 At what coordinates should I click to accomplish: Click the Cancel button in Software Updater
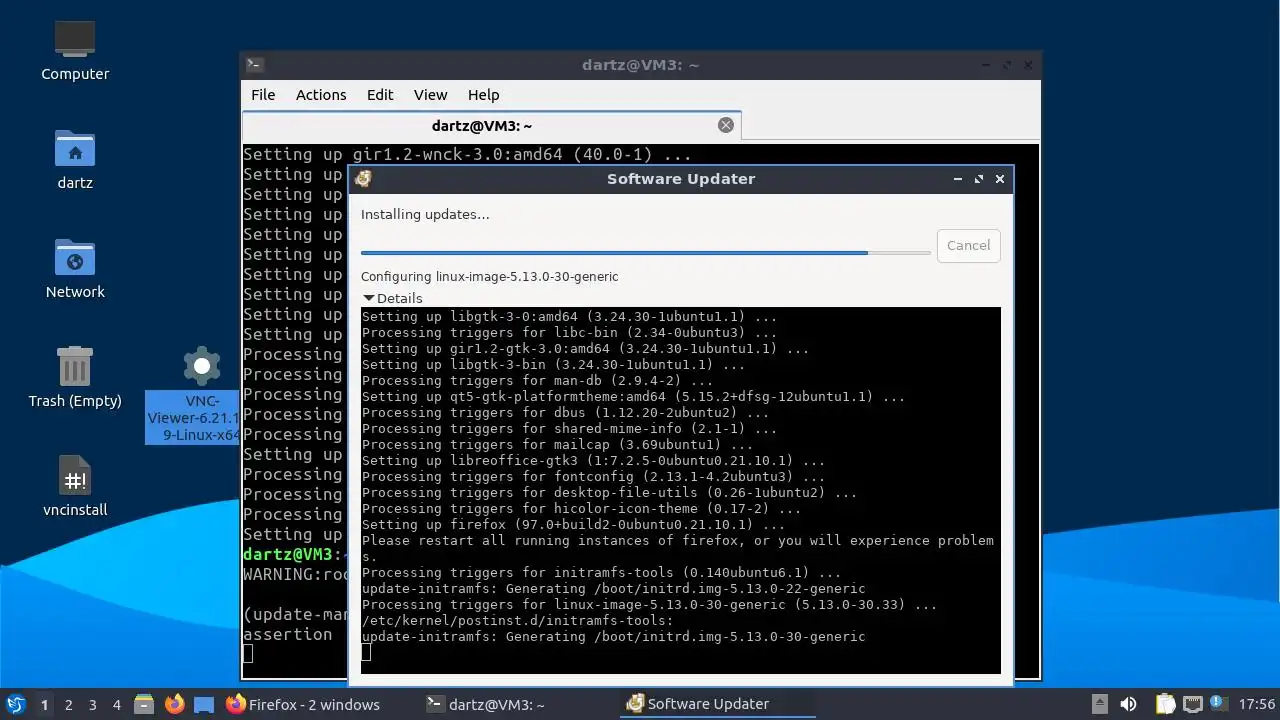pyautogui.click(x=968, y=245)
